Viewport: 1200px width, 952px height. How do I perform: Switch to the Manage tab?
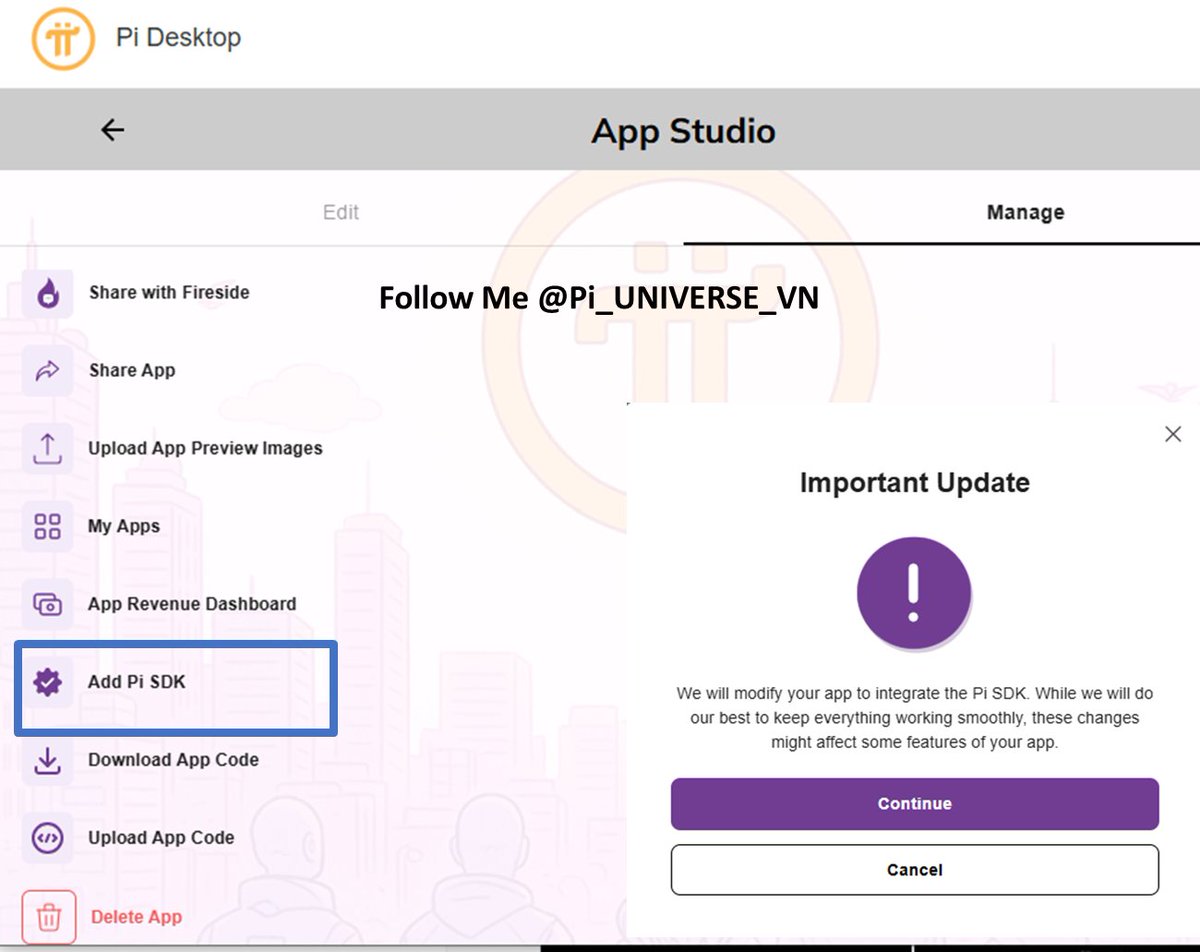[1025, 212]
